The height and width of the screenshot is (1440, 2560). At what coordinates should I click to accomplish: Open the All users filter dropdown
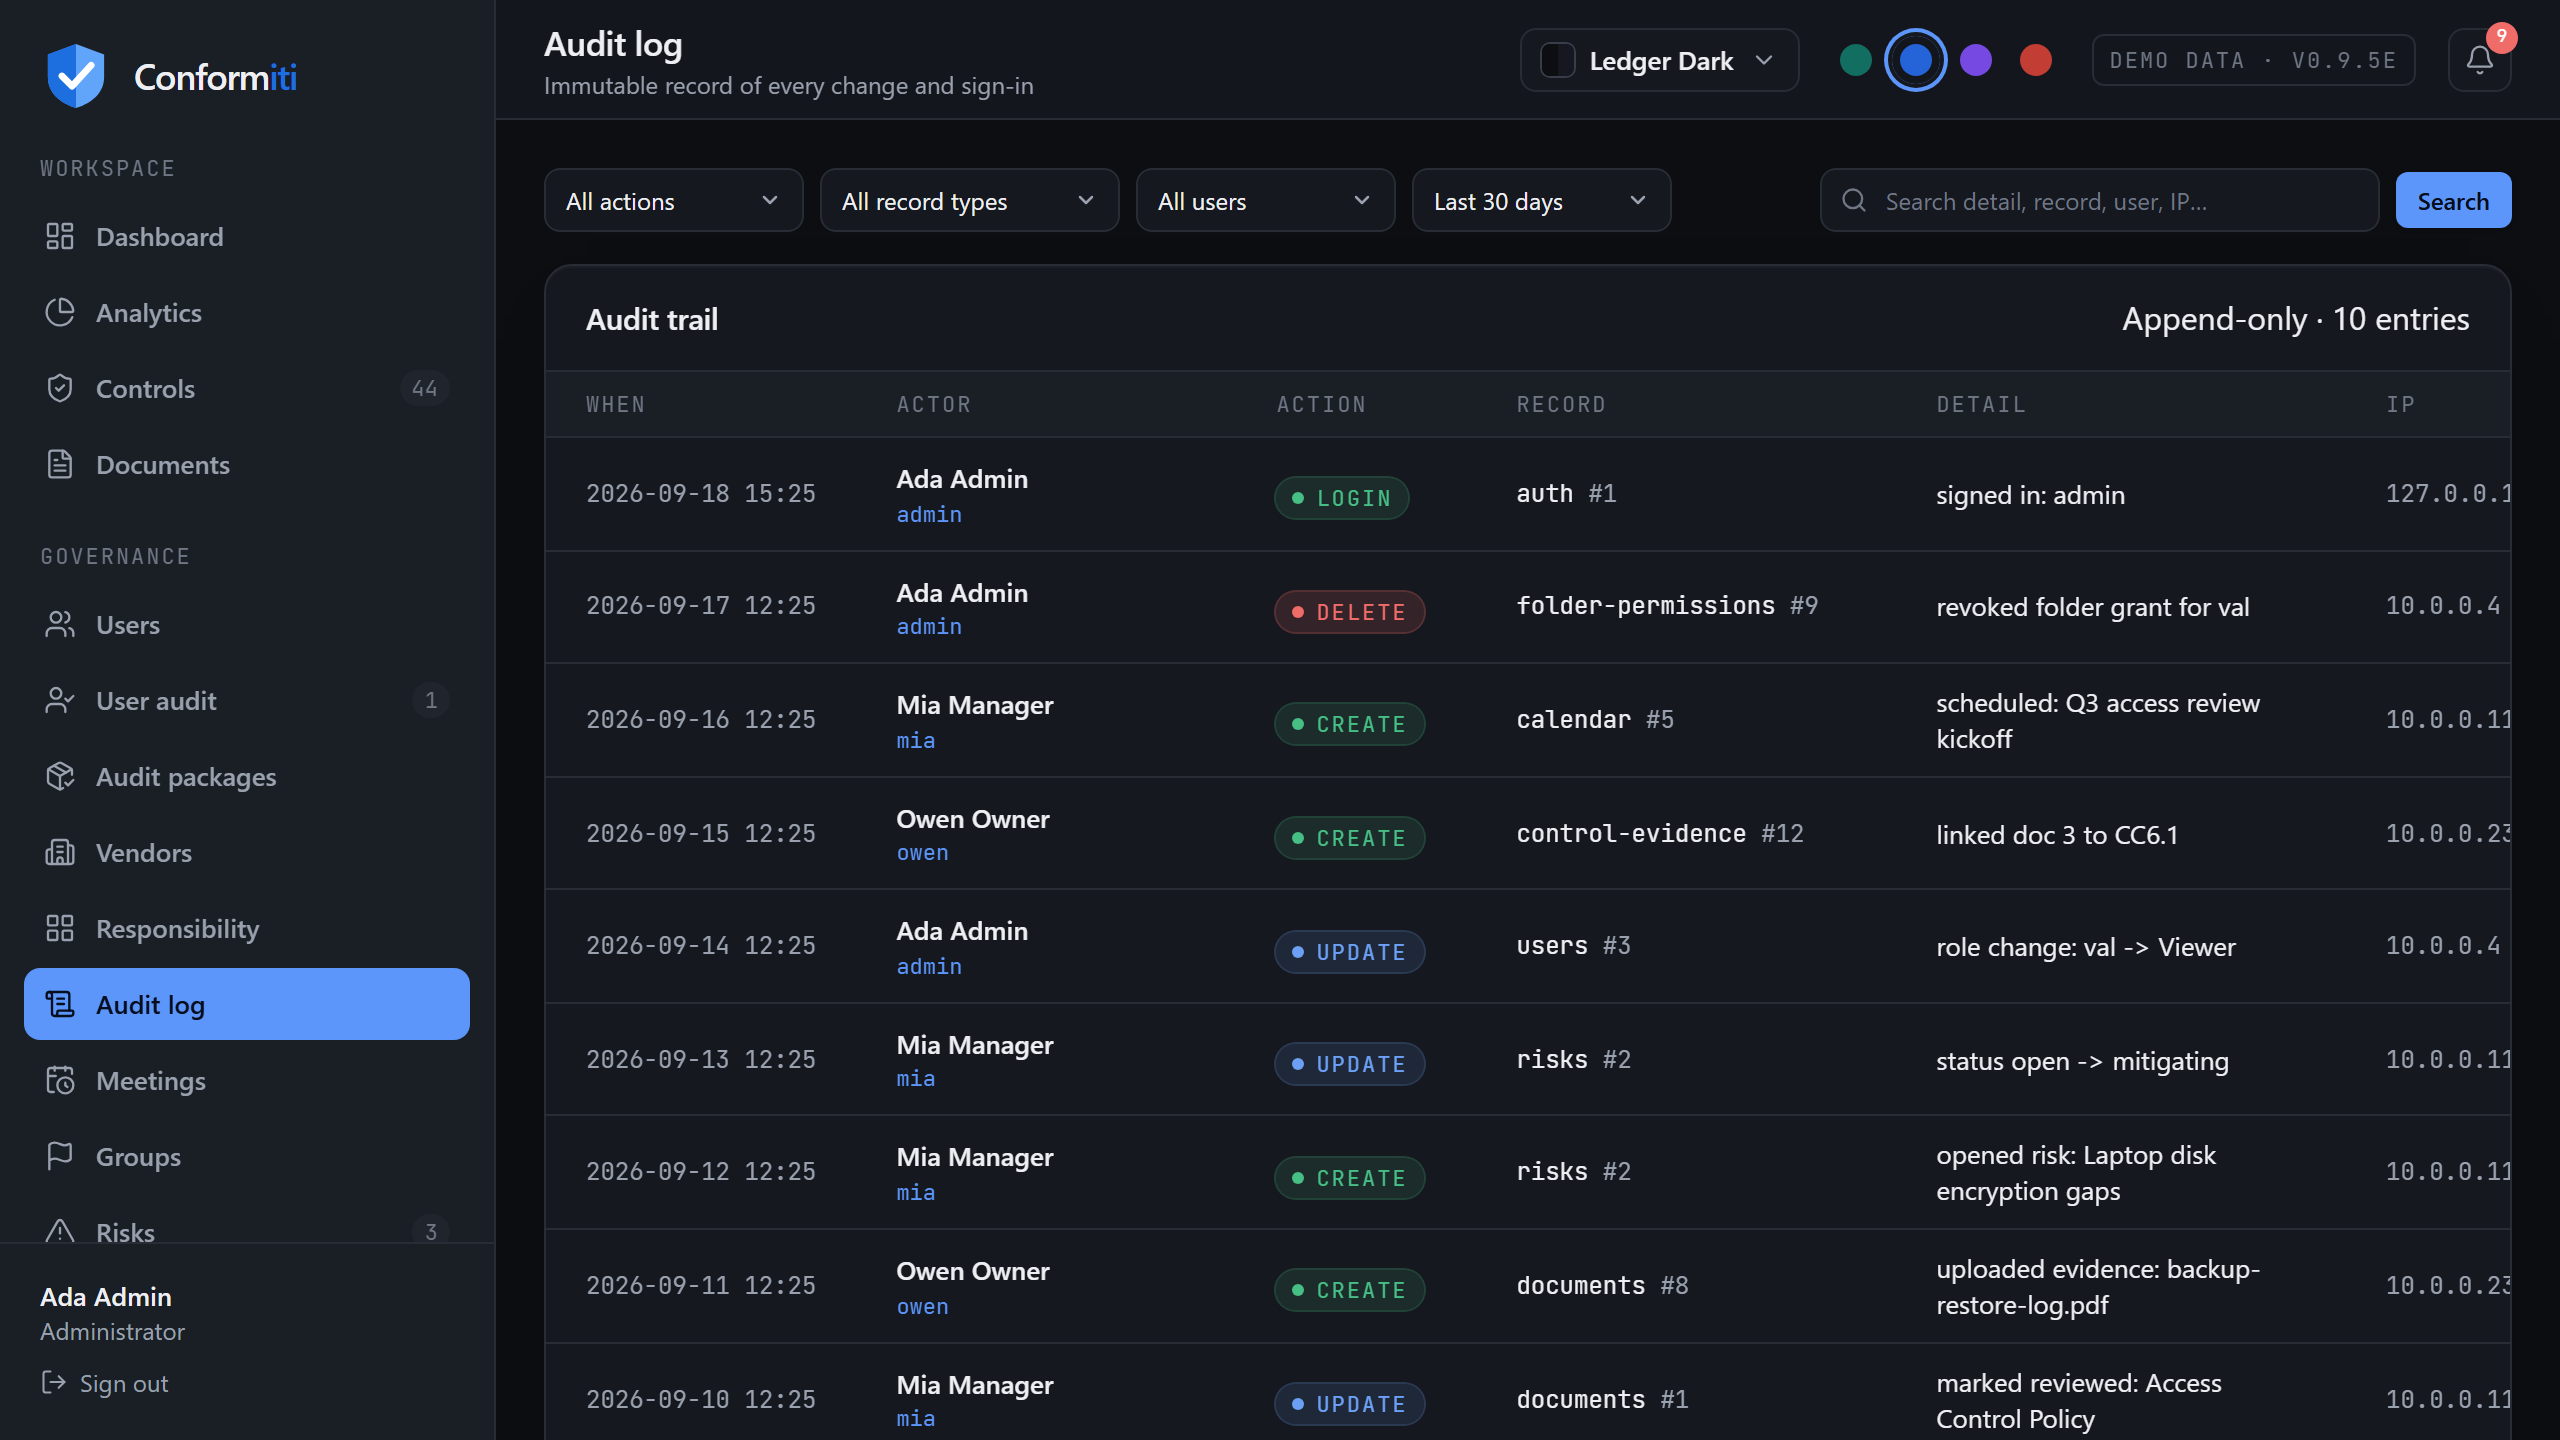pyautogui.click(x=1265, y=200)
